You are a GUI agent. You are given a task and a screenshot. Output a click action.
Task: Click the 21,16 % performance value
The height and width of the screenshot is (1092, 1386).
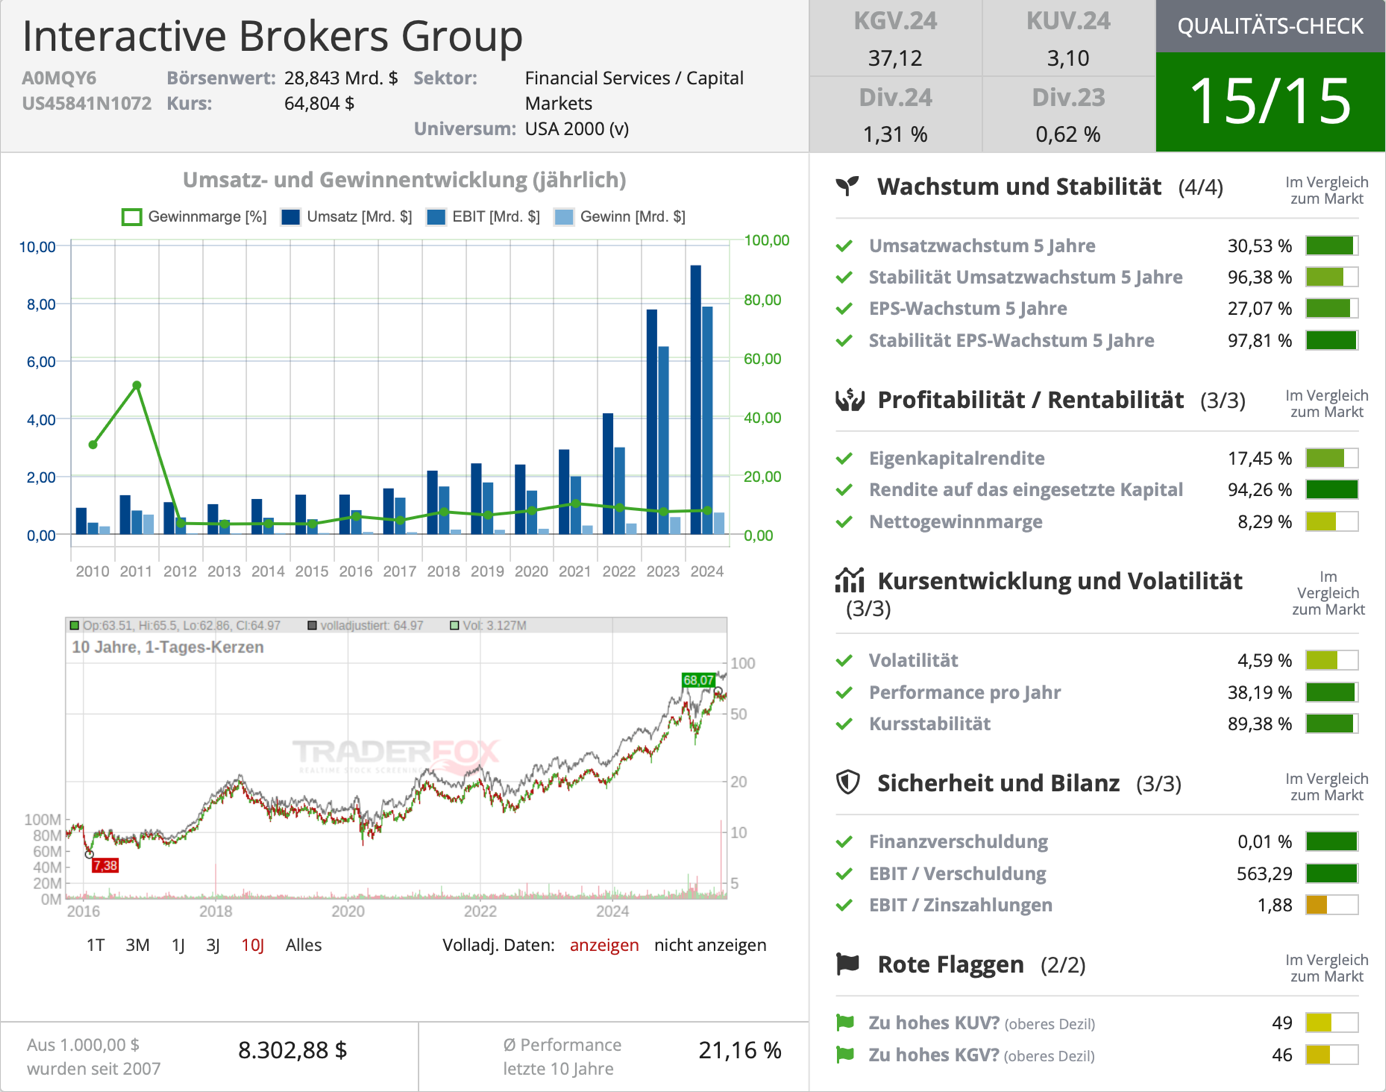tap(740, 1050)
